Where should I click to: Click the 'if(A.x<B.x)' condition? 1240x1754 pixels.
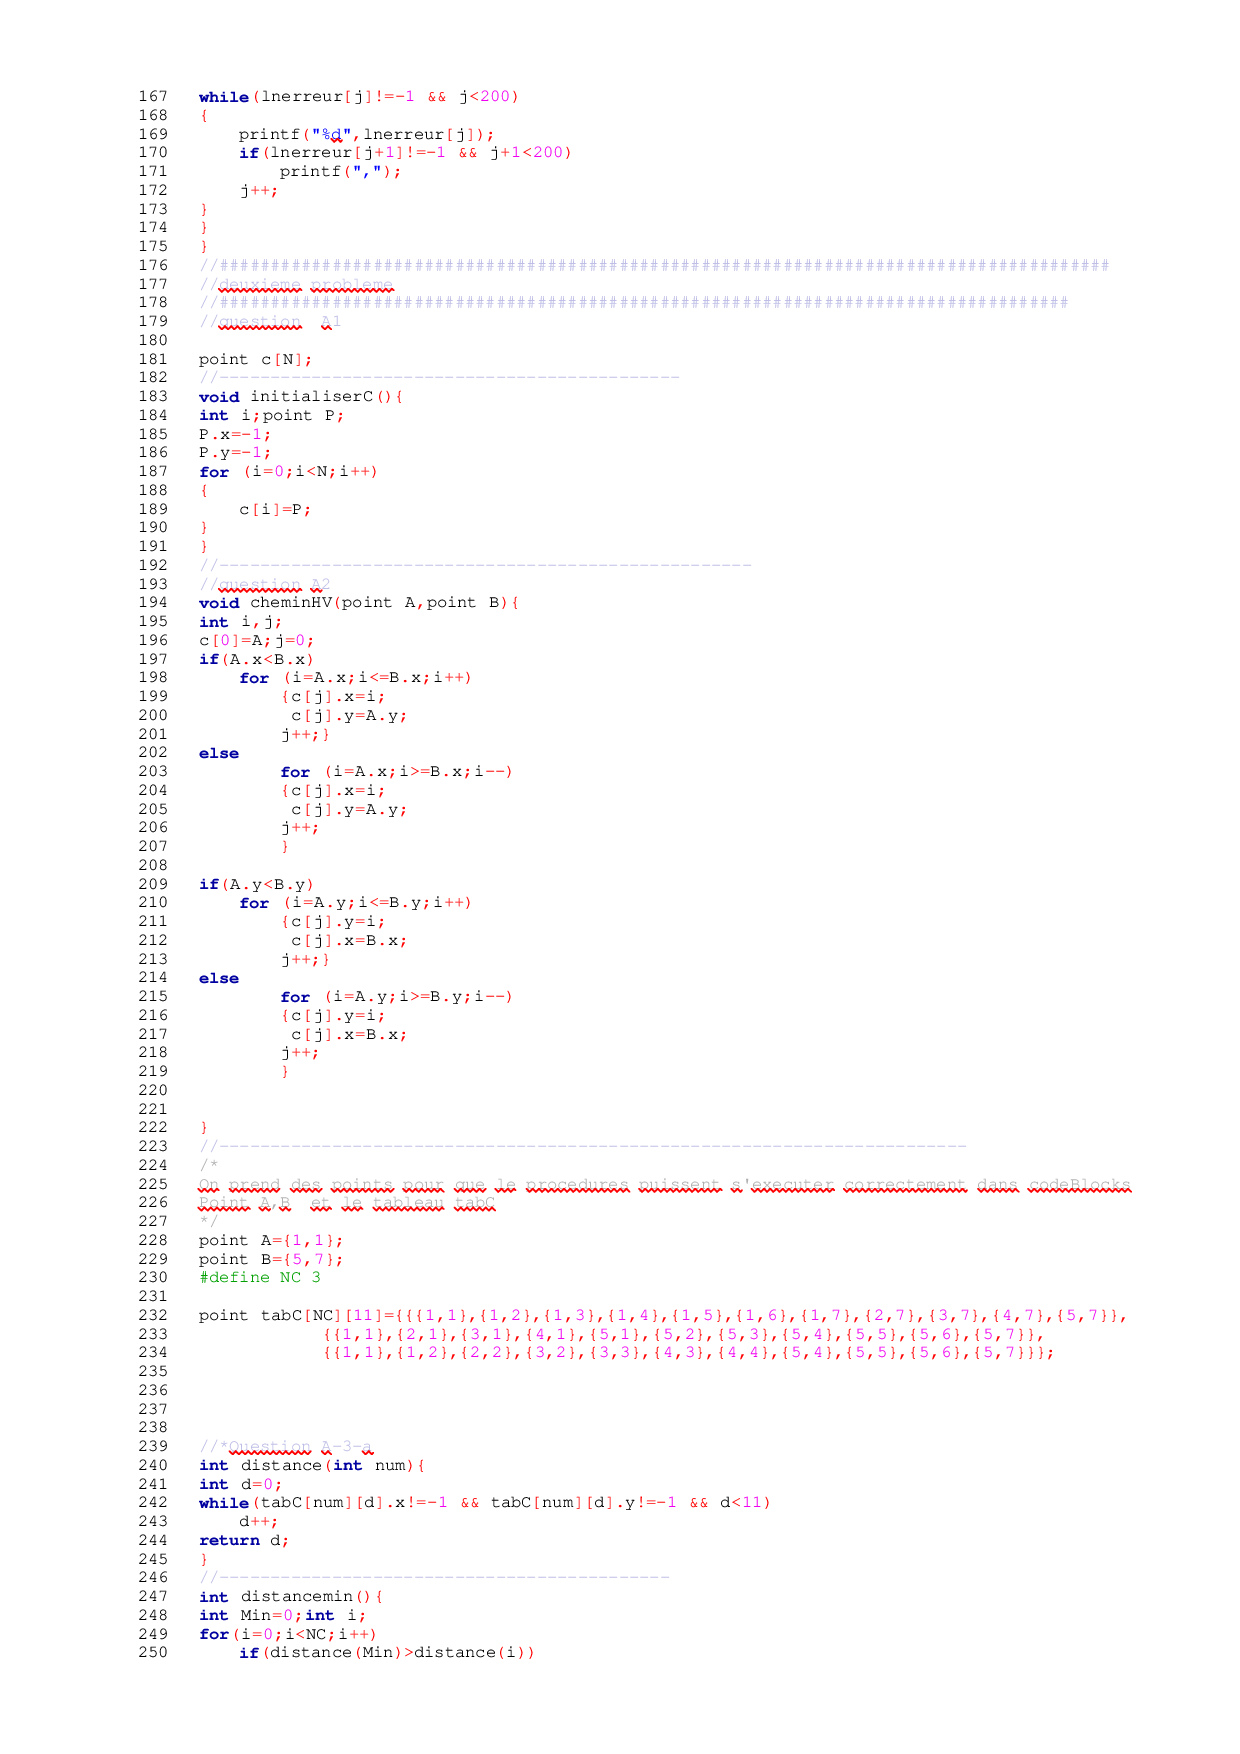[256, 660]
